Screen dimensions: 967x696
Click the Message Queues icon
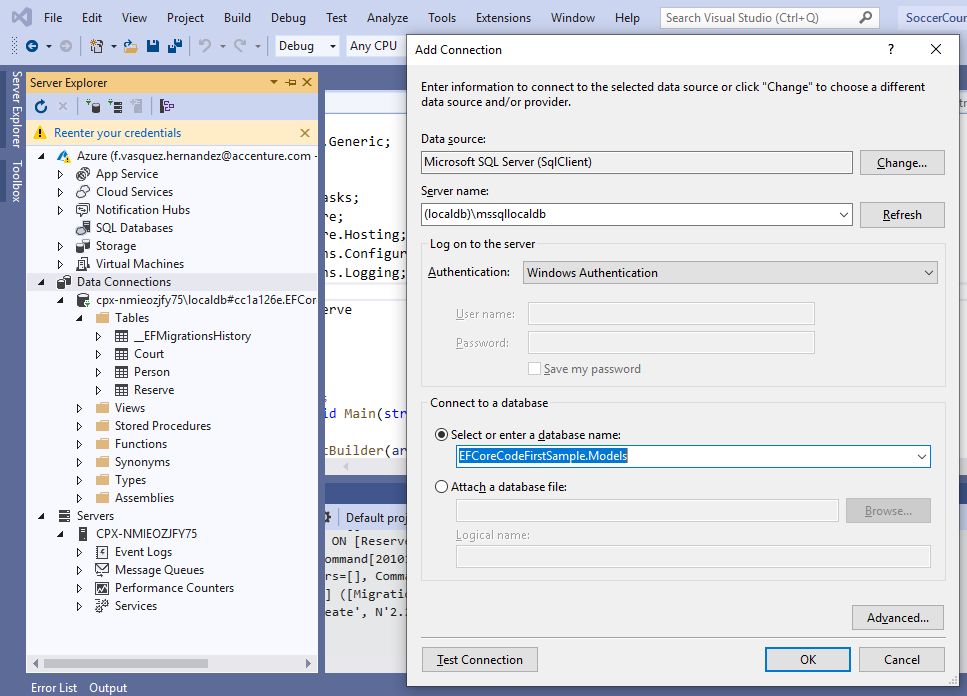pyautogui.click(x=102, y=570)
